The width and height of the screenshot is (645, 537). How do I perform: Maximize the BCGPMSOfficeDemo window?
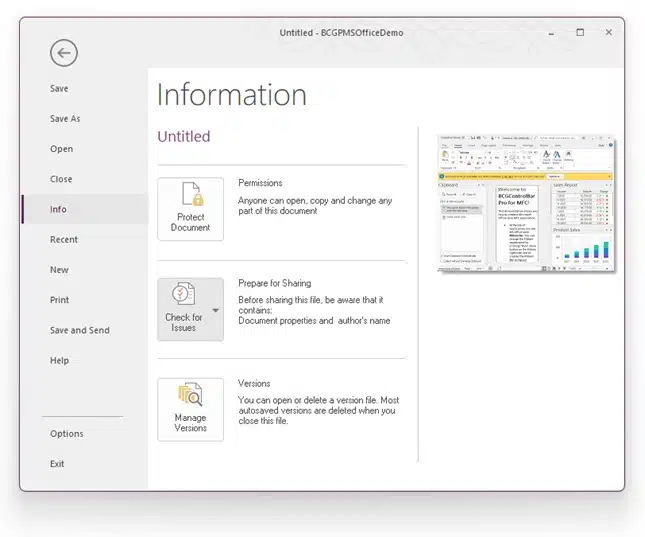(x=580, y=33)
